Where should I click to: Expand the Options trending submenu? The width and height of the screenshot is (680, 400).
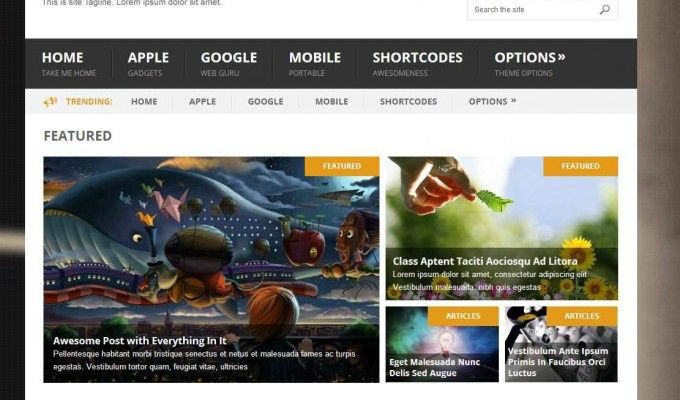pyautogui.click(x=513, y=101)
